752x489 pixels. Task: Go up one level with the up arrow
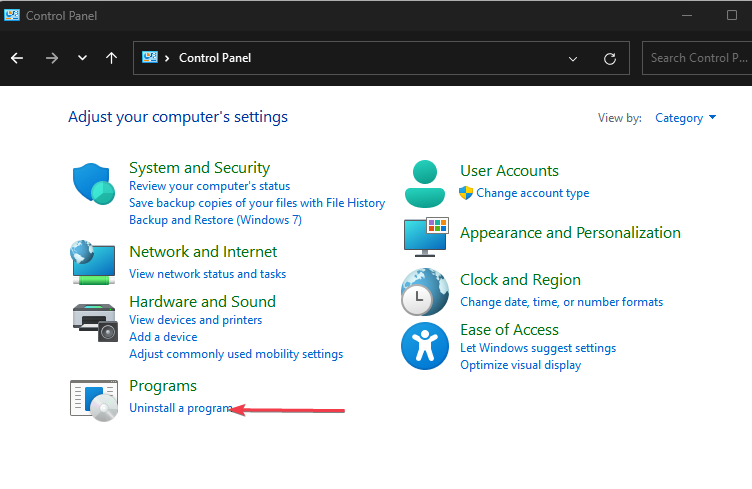click(111, 58)
